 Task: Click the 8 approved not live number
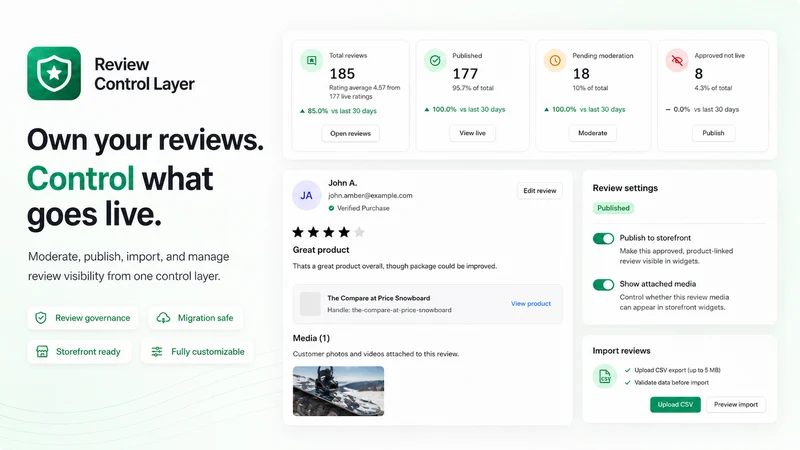tap(699, 74)
